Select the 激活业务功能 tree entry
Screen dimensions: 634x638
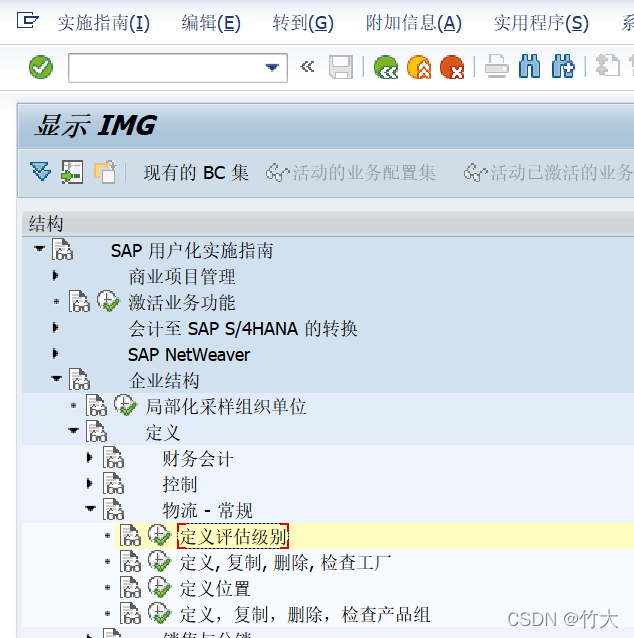(182, 302)
